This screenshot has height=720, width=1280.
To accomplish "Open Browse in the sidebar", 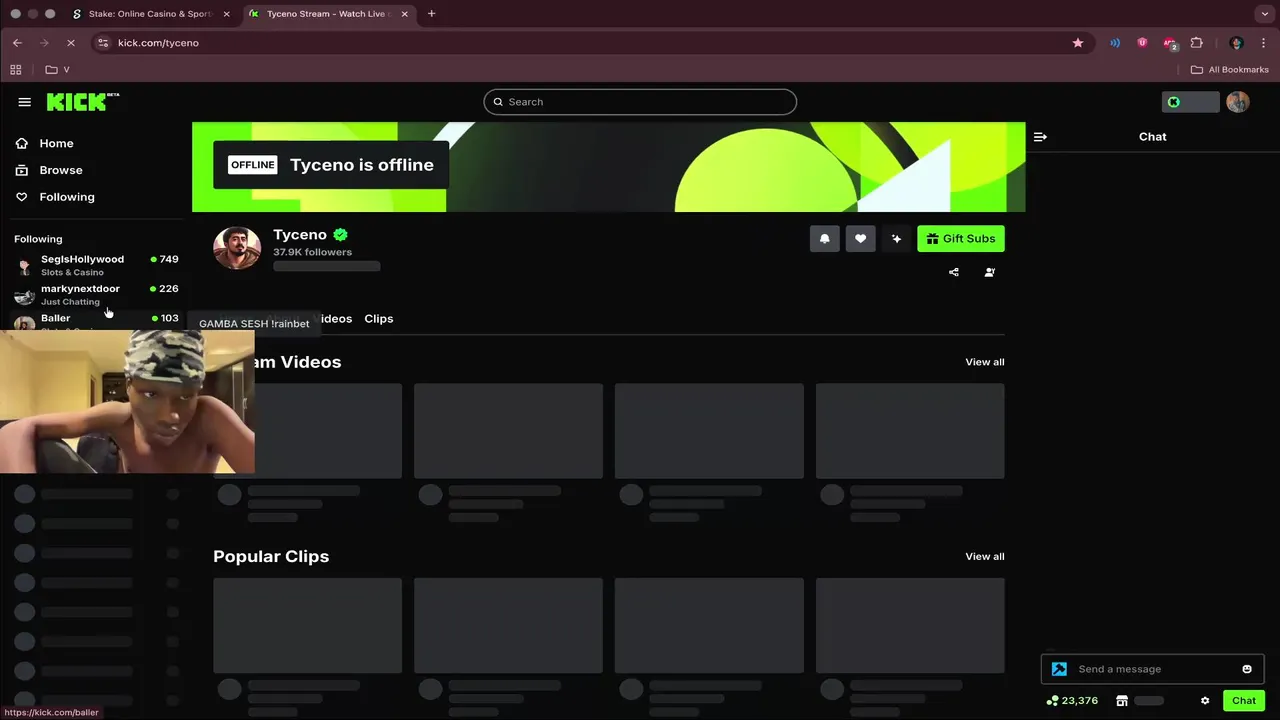I will pyautogui.click(x=60, y=170).
